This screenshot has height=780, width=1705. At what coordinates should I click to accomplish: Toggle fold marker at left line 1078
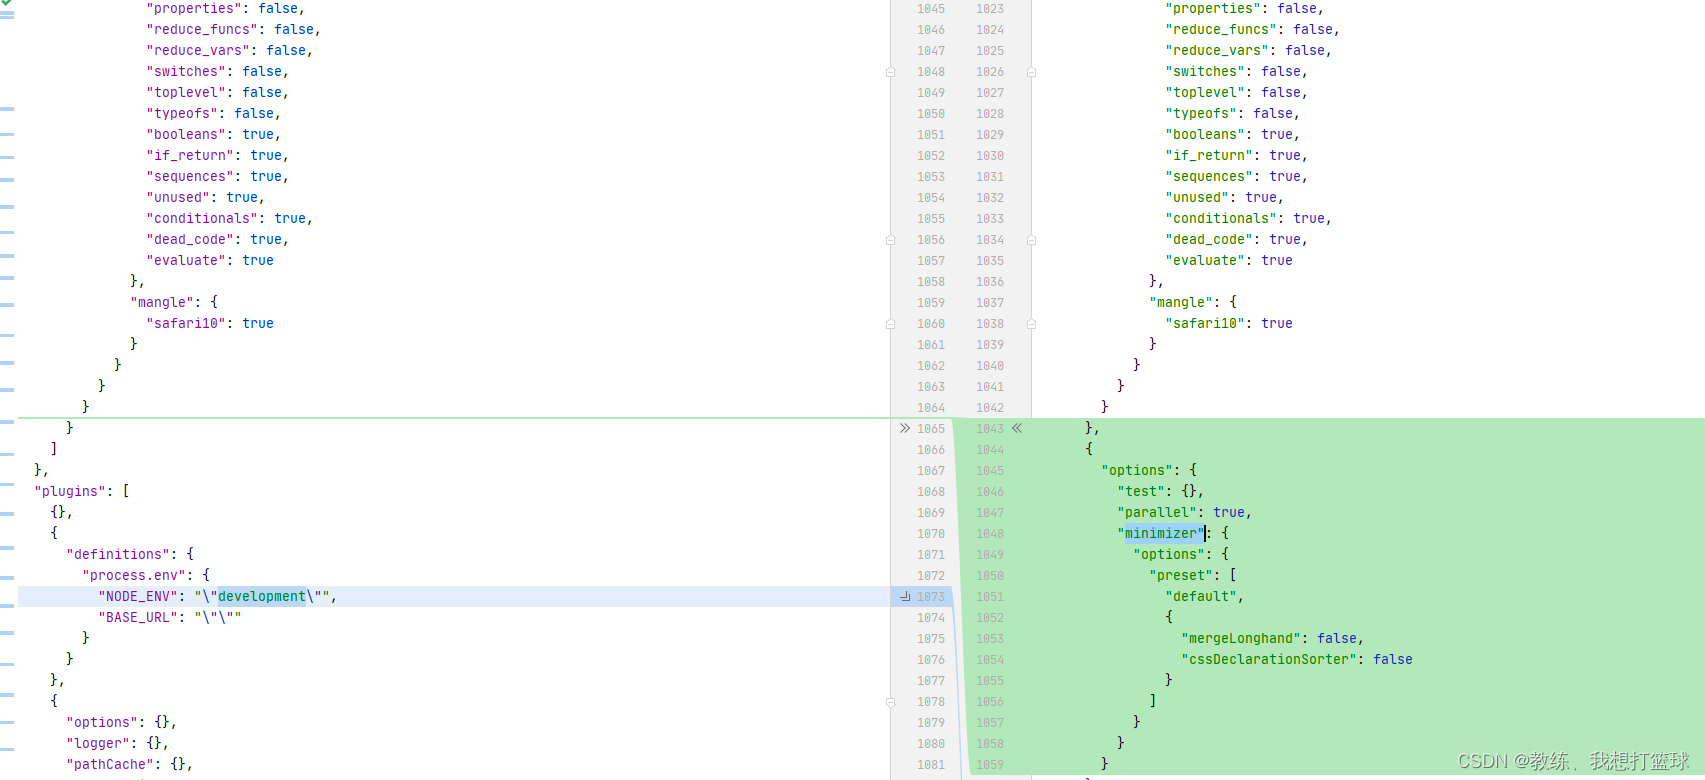pos(890,702)
